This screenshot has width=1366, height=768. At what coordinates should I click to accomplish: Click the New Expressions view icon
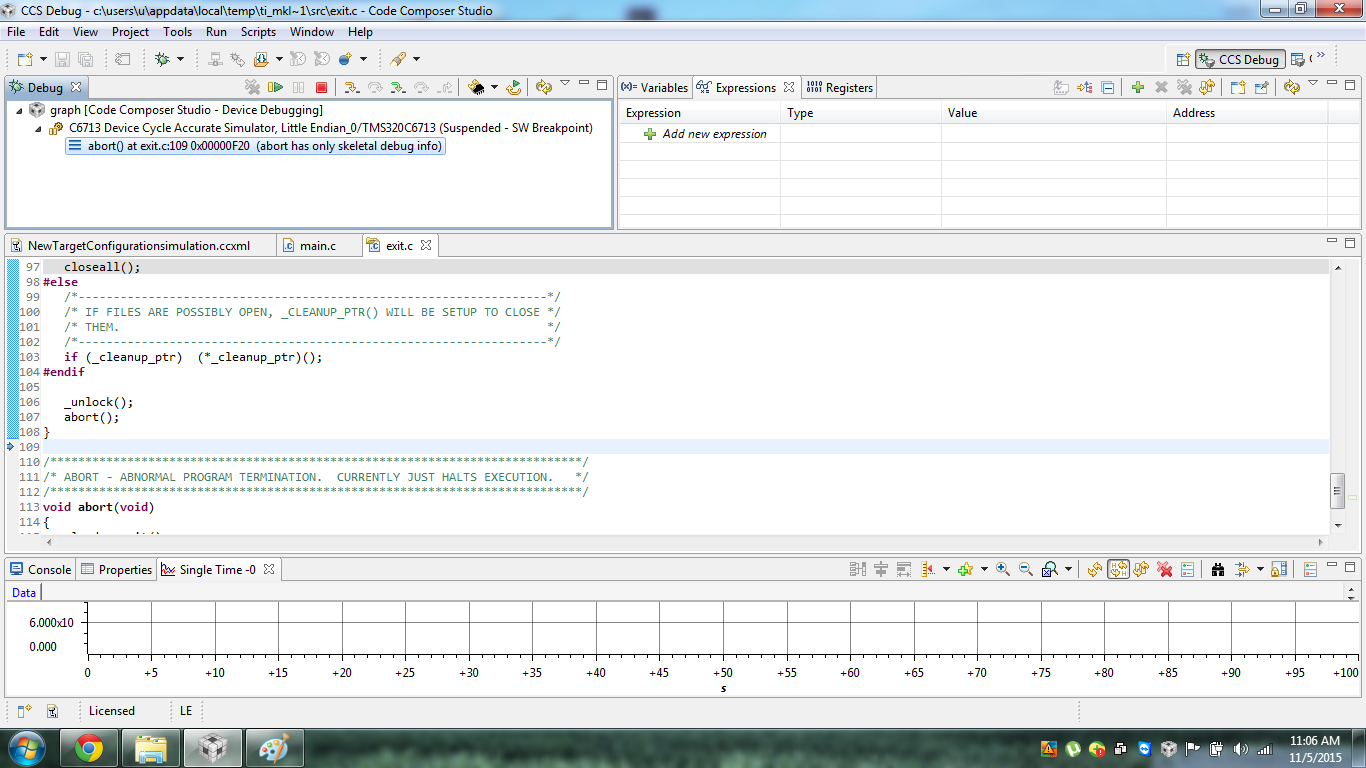(1238, 87)
